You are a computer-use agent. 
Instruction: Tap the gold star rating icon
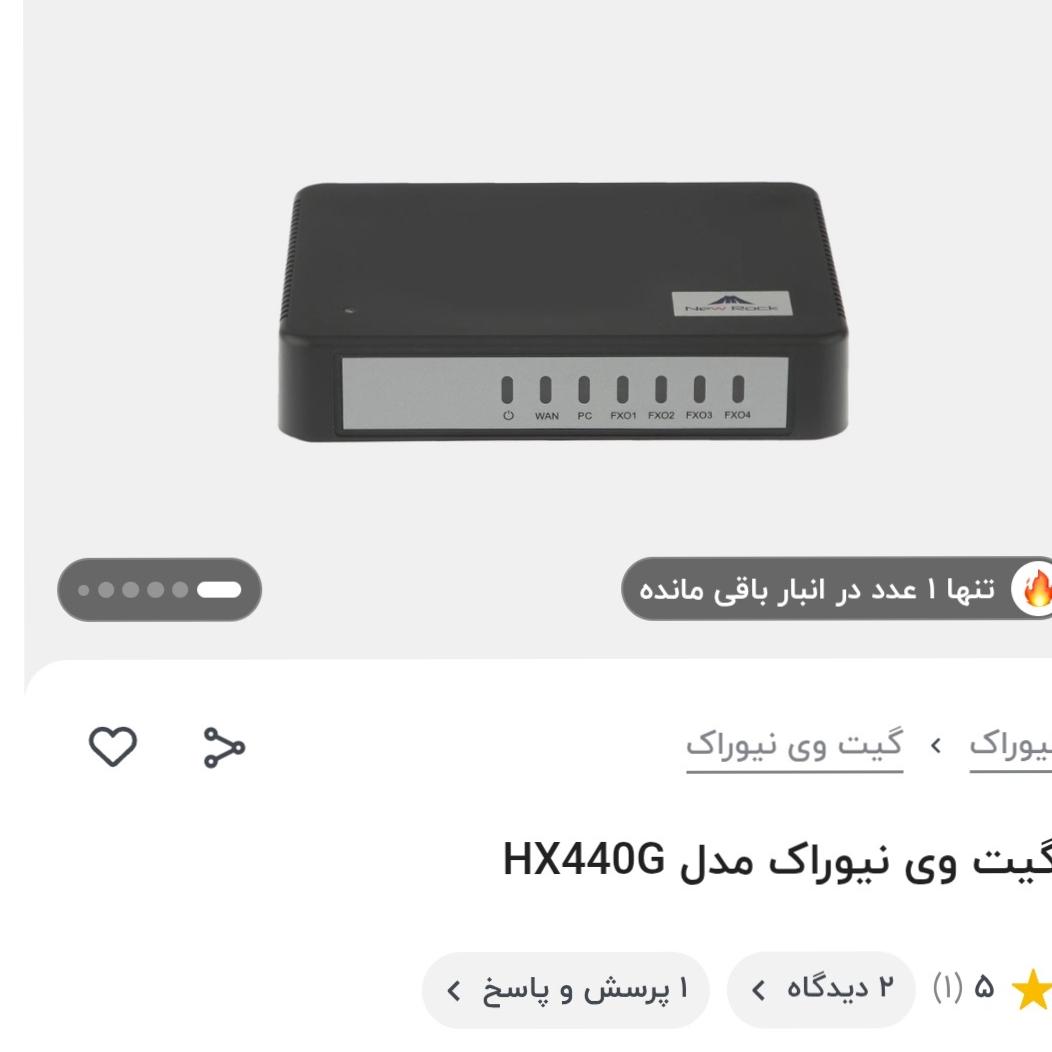point(1032,989)
